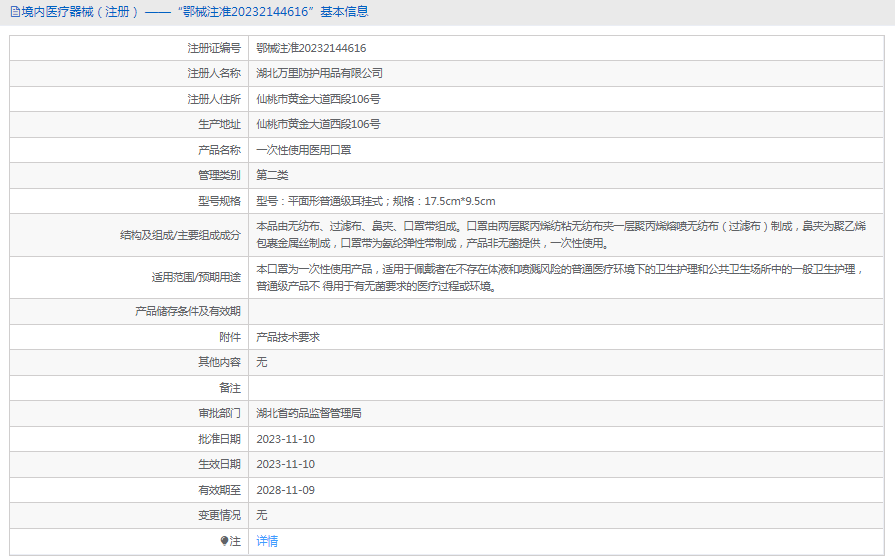Click the 产品储存条件及有效期 label
This screenshot has height=560, width=895.
[x=188, y=312]
